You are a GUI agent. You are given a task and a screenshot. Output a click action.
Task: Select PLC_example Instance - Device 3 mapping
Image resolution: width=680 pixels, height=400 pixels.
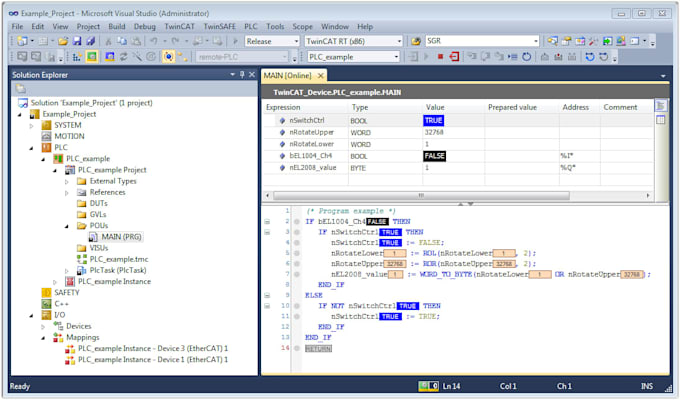pos(153,348)
